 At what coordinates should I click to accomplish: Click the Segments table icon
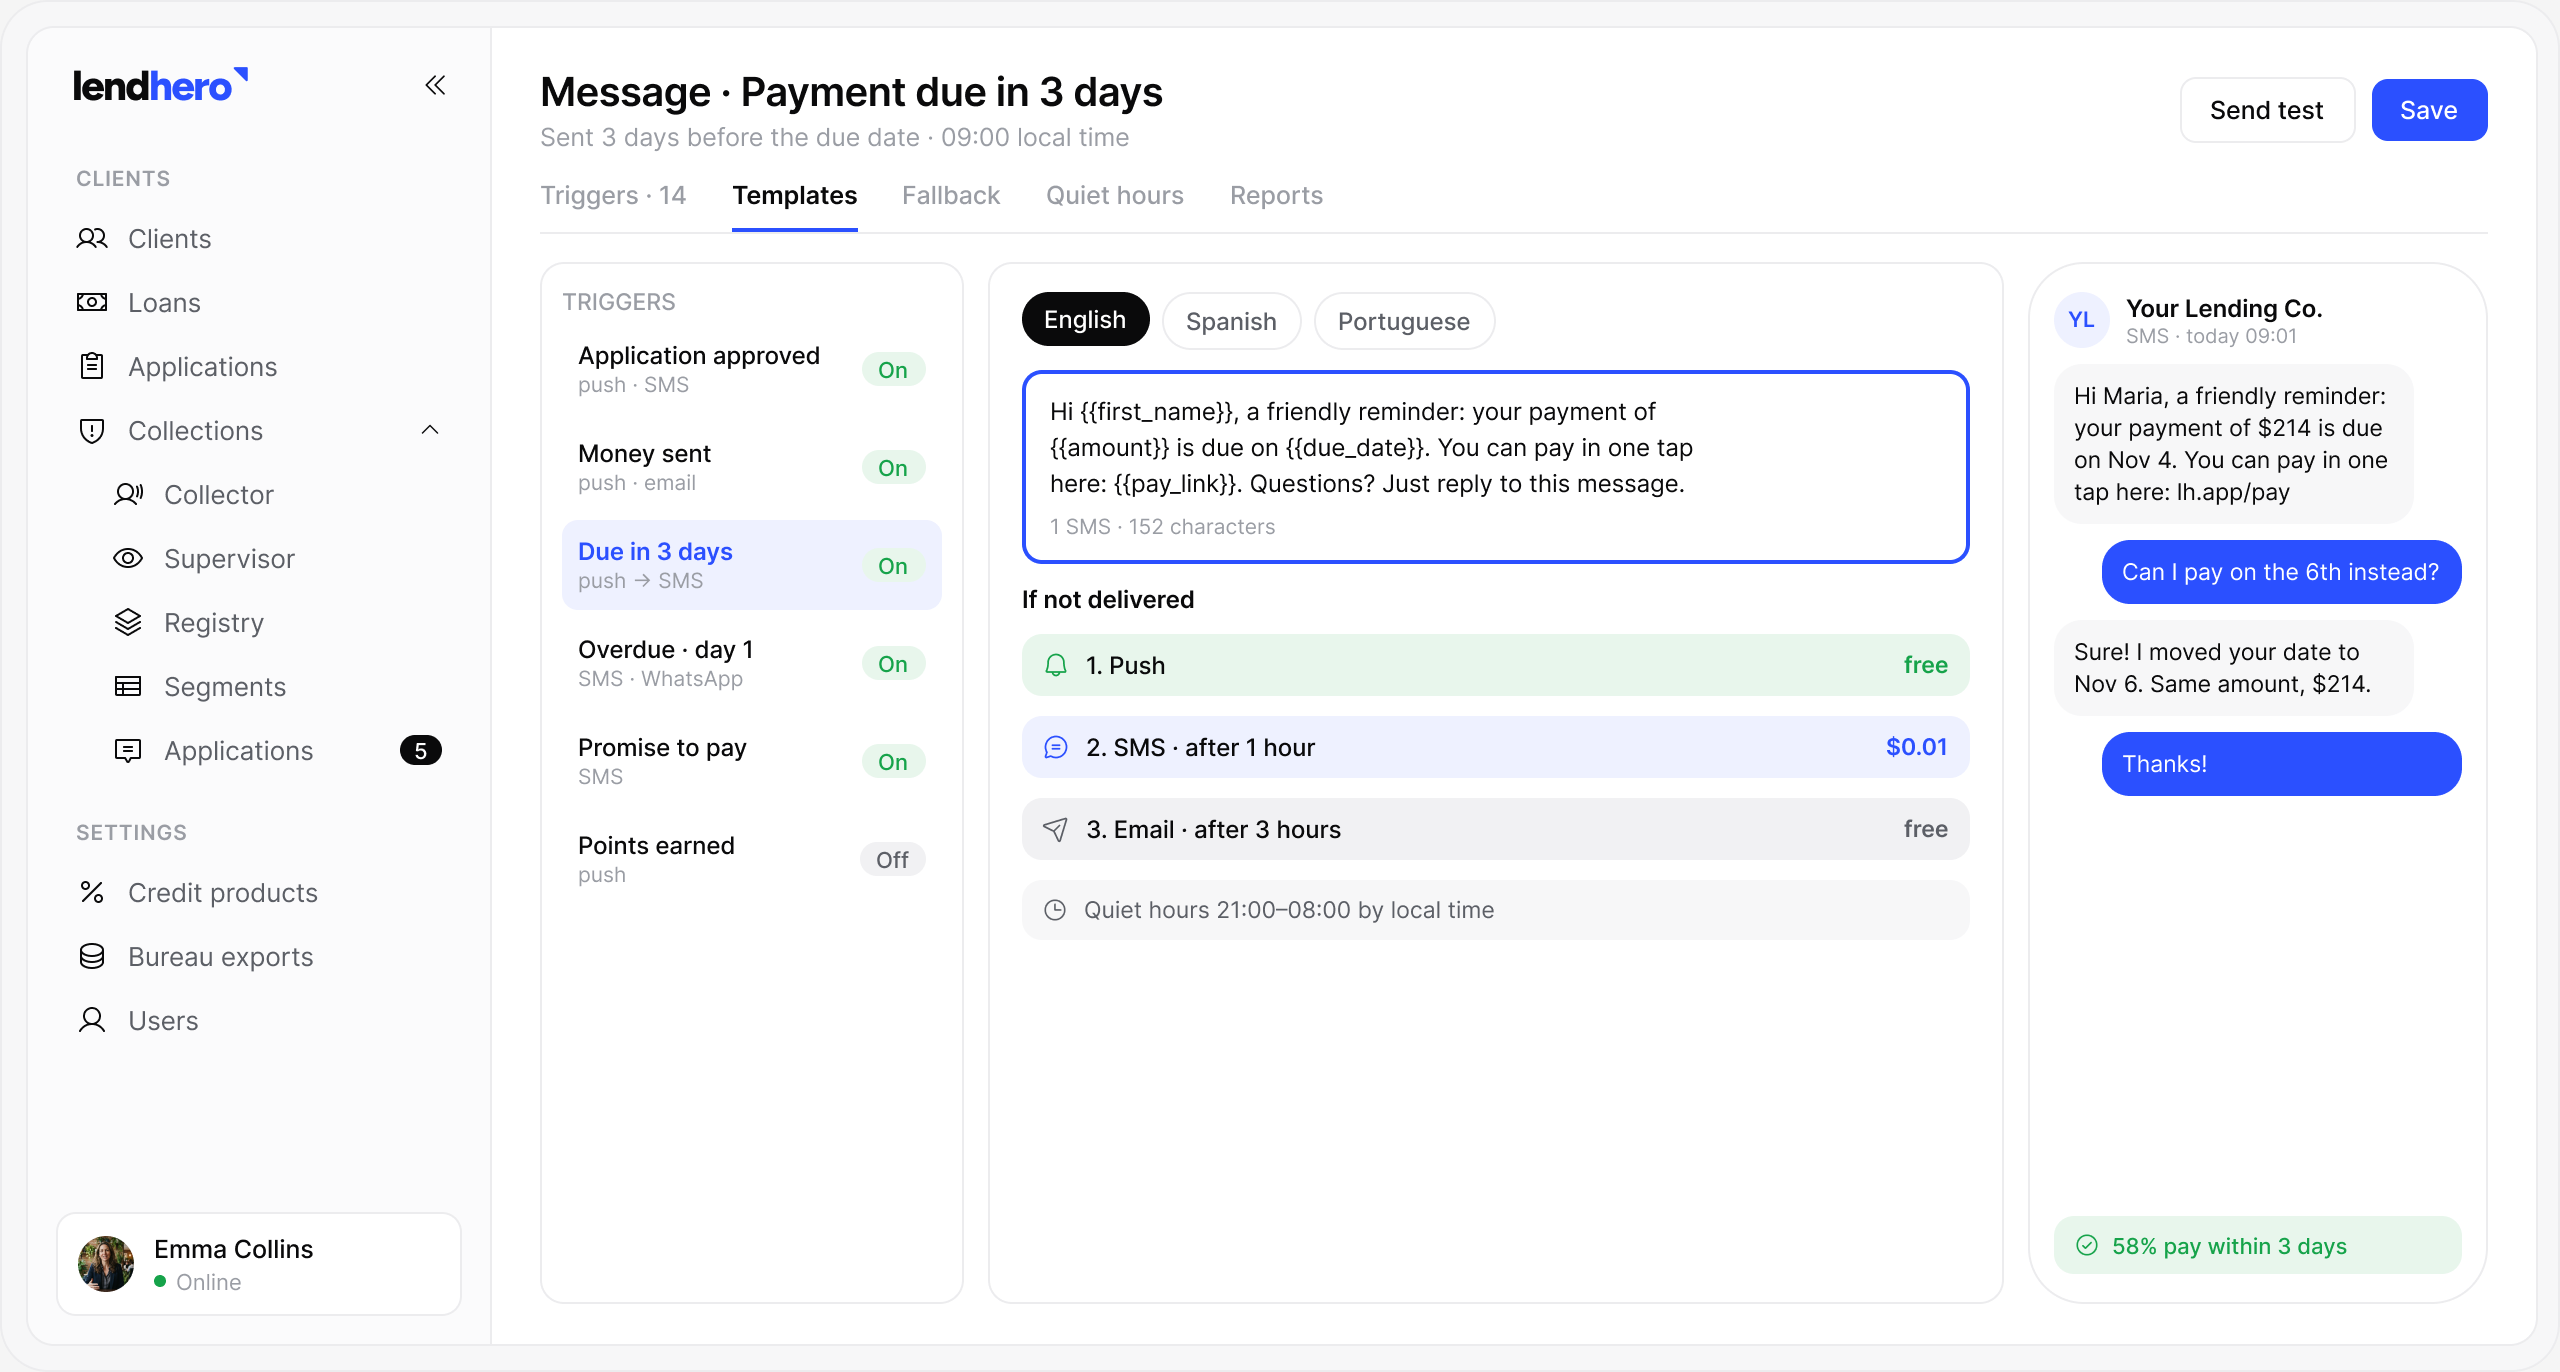128,687
